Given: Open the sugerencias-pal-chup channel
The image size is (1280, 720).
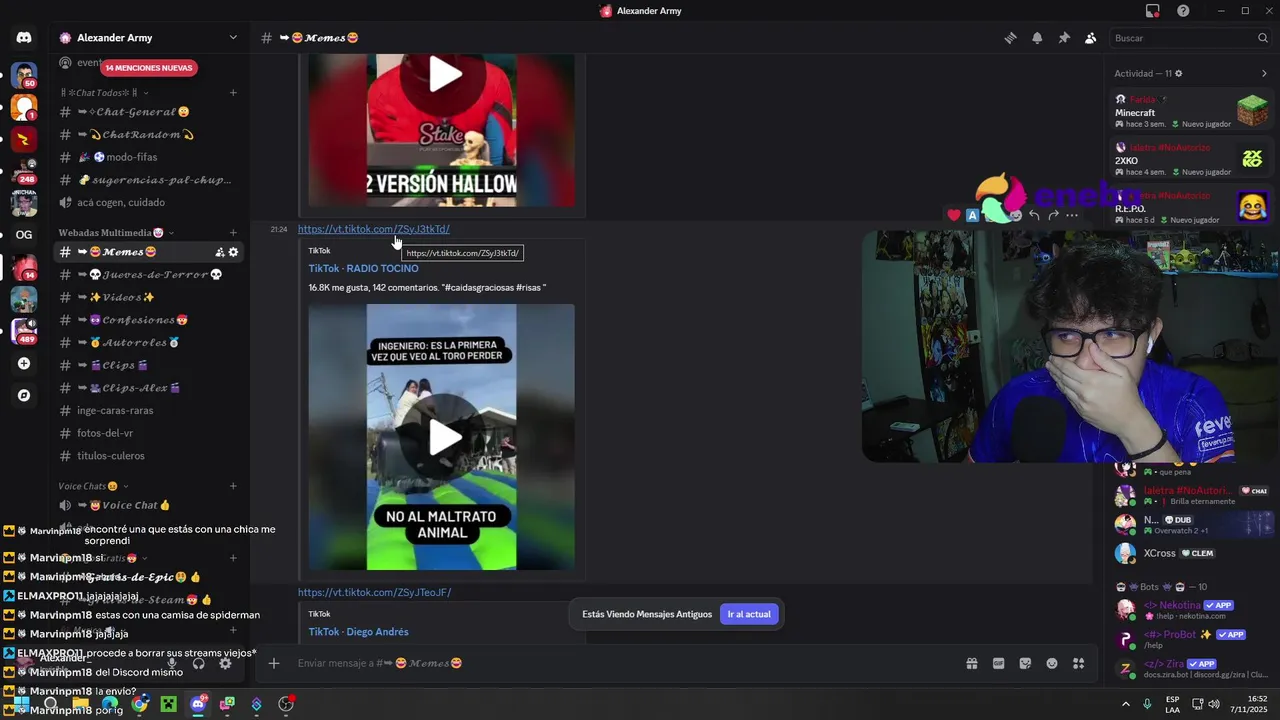Looking at the screenshot, I should pos(150,180).
